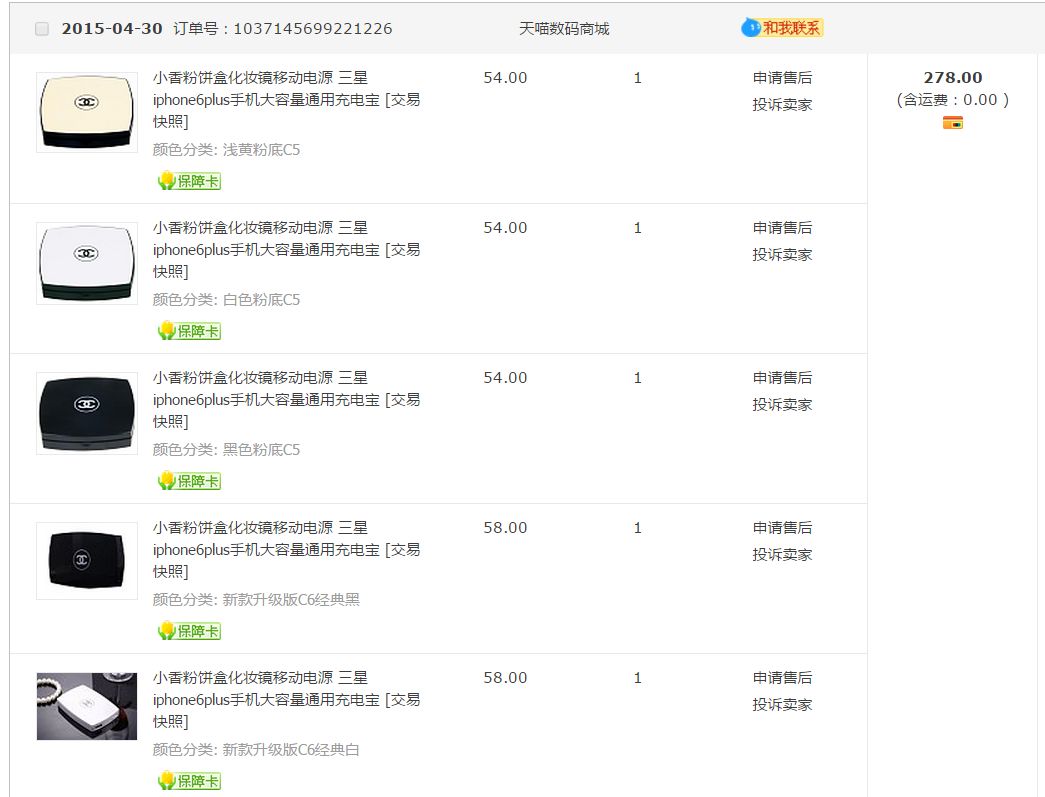1045x797 pixels.
Task: Open the light yellow compact product thumbnail
Action: [x=87, y=112]
